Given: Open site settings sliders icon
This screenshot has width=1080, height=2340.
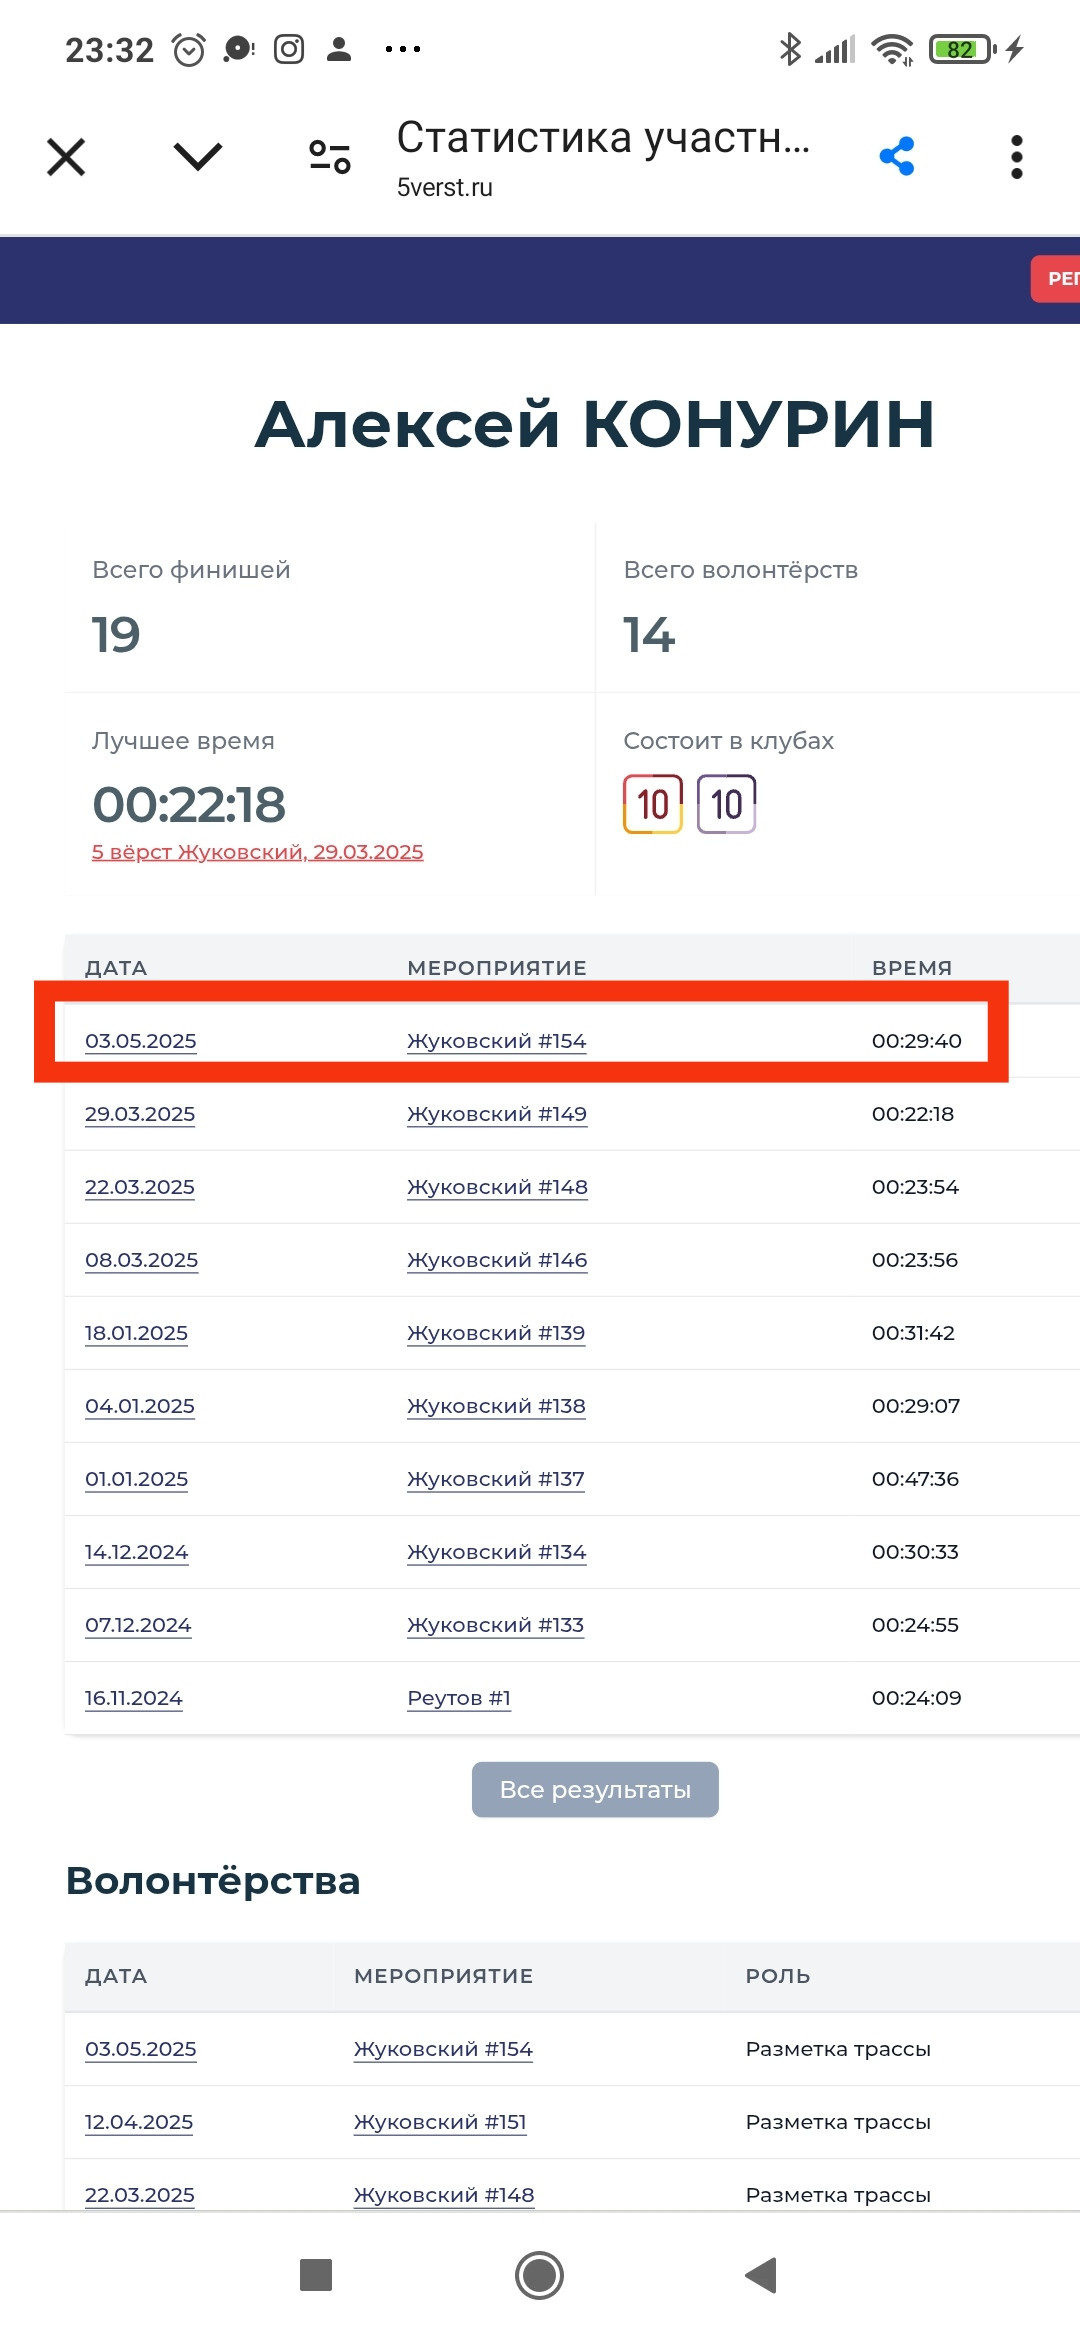Looking at the screenshot, I should 330,156.
